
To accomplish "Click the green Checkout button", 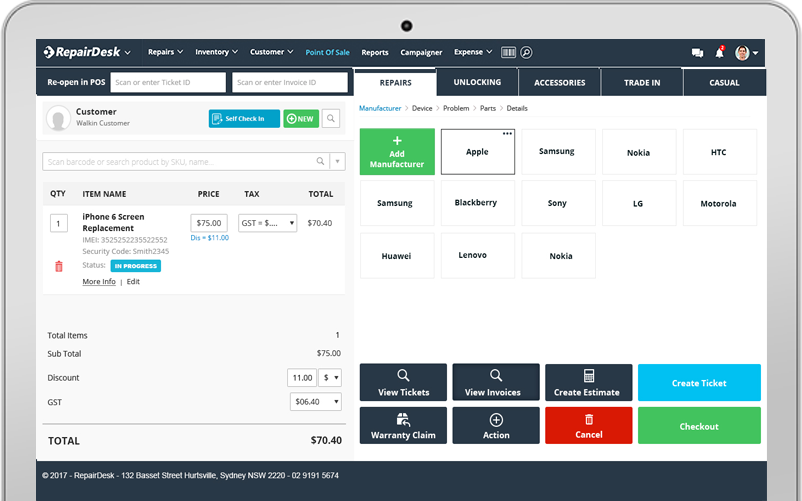I will point(699,425).
